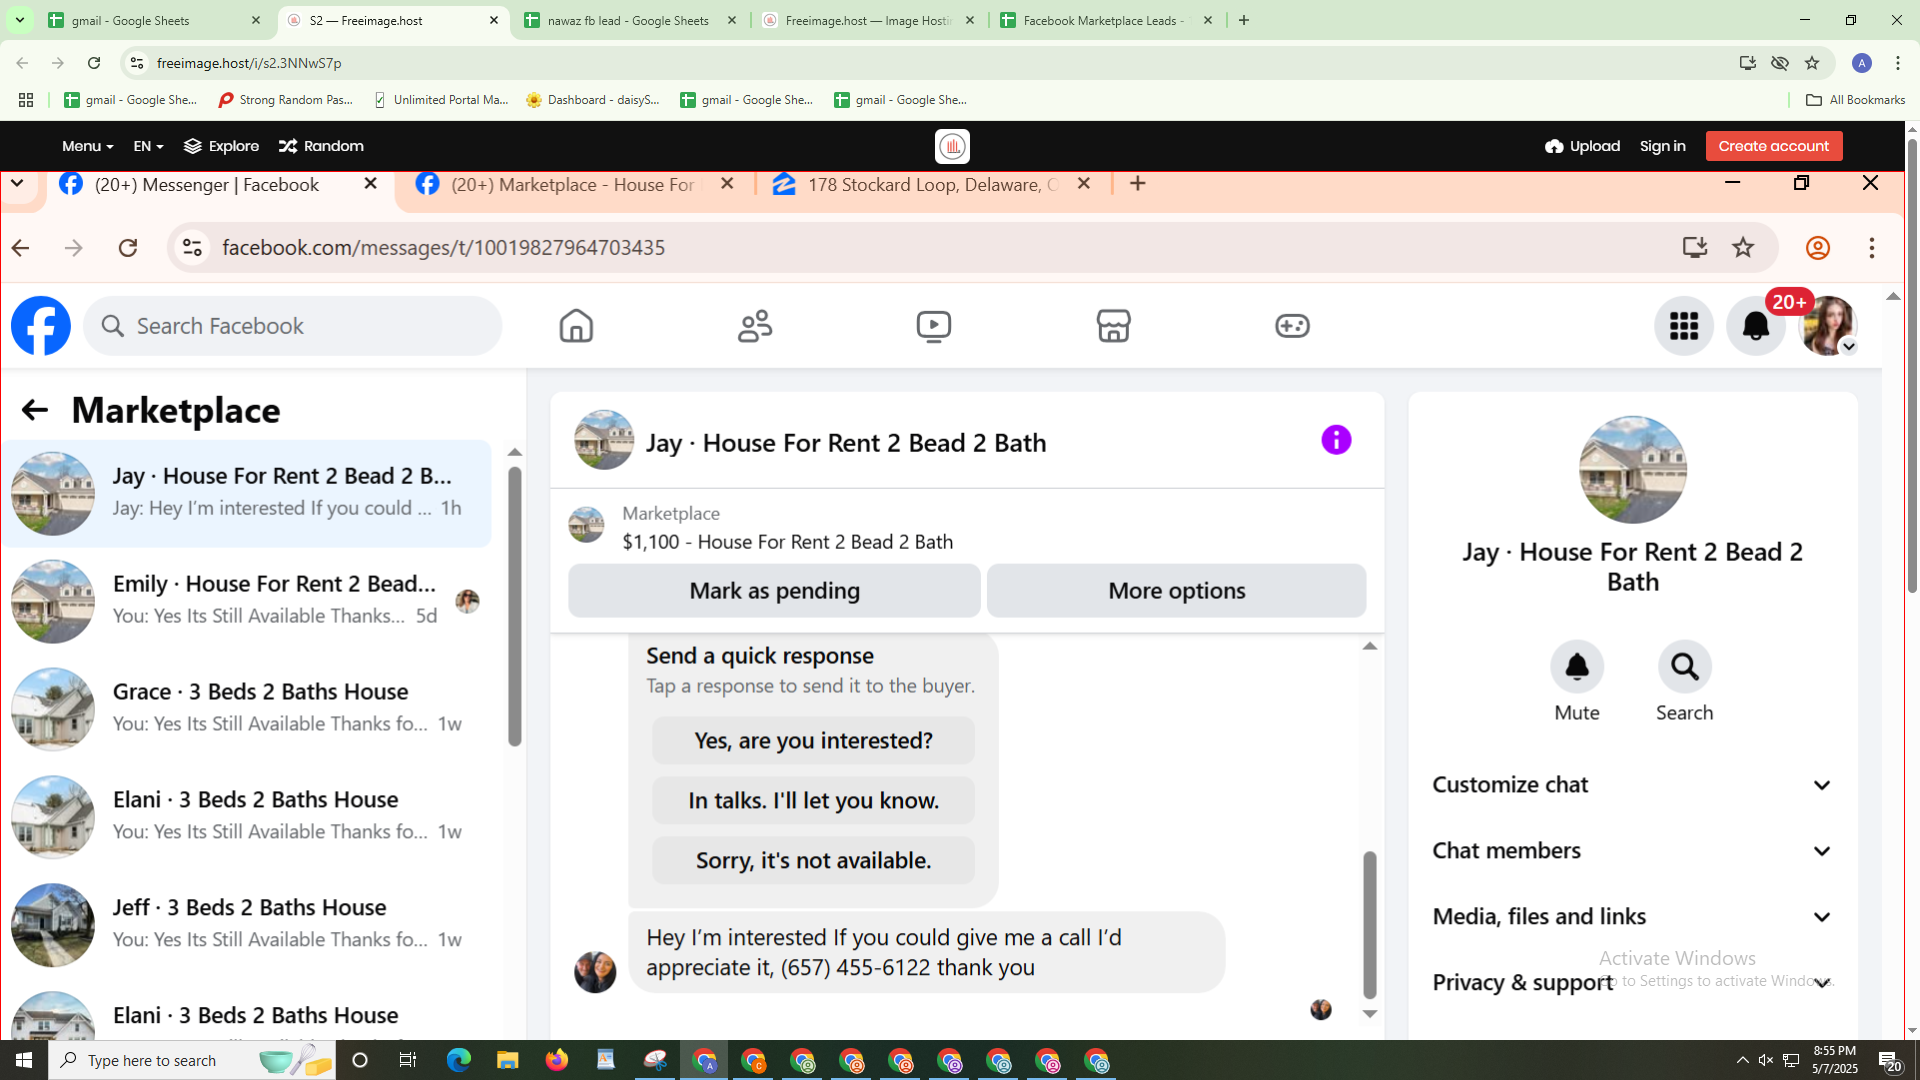
Task: Open the Friends icon in Facebook nav
Action: 755,326
